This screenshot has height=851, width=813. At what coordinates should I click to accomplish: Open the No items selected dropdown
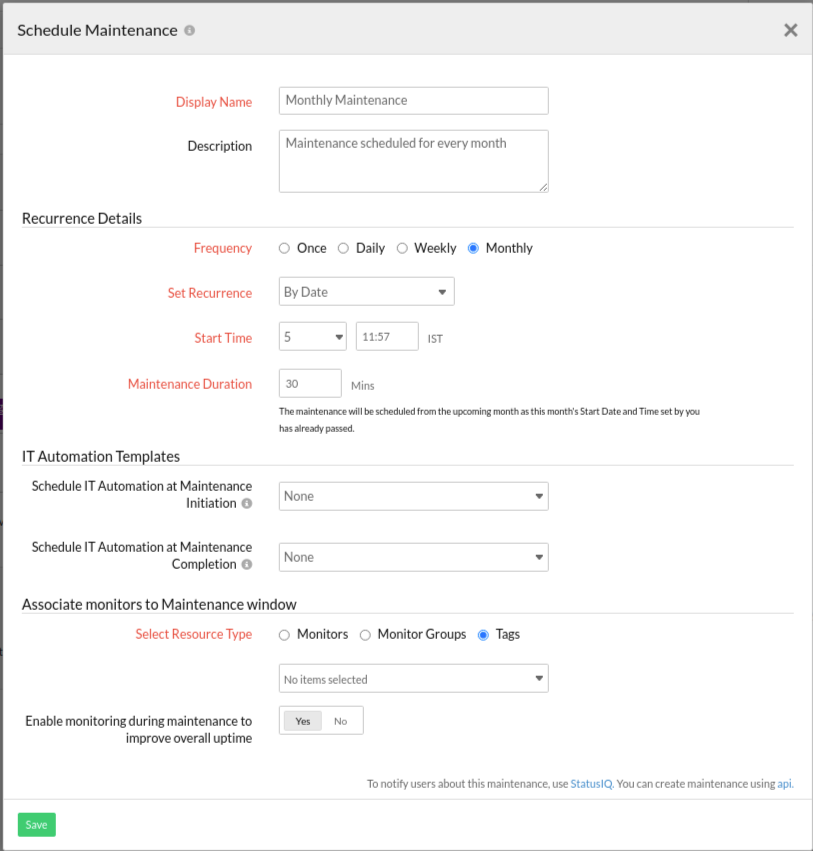[x=413, y=679]
